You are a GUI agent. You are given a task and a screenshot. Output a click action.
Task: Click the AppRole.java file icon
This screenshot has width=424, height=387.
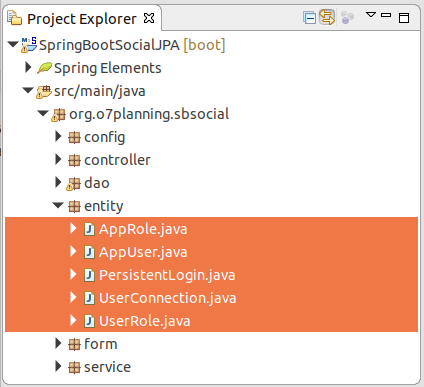click(x=89, y=229)
